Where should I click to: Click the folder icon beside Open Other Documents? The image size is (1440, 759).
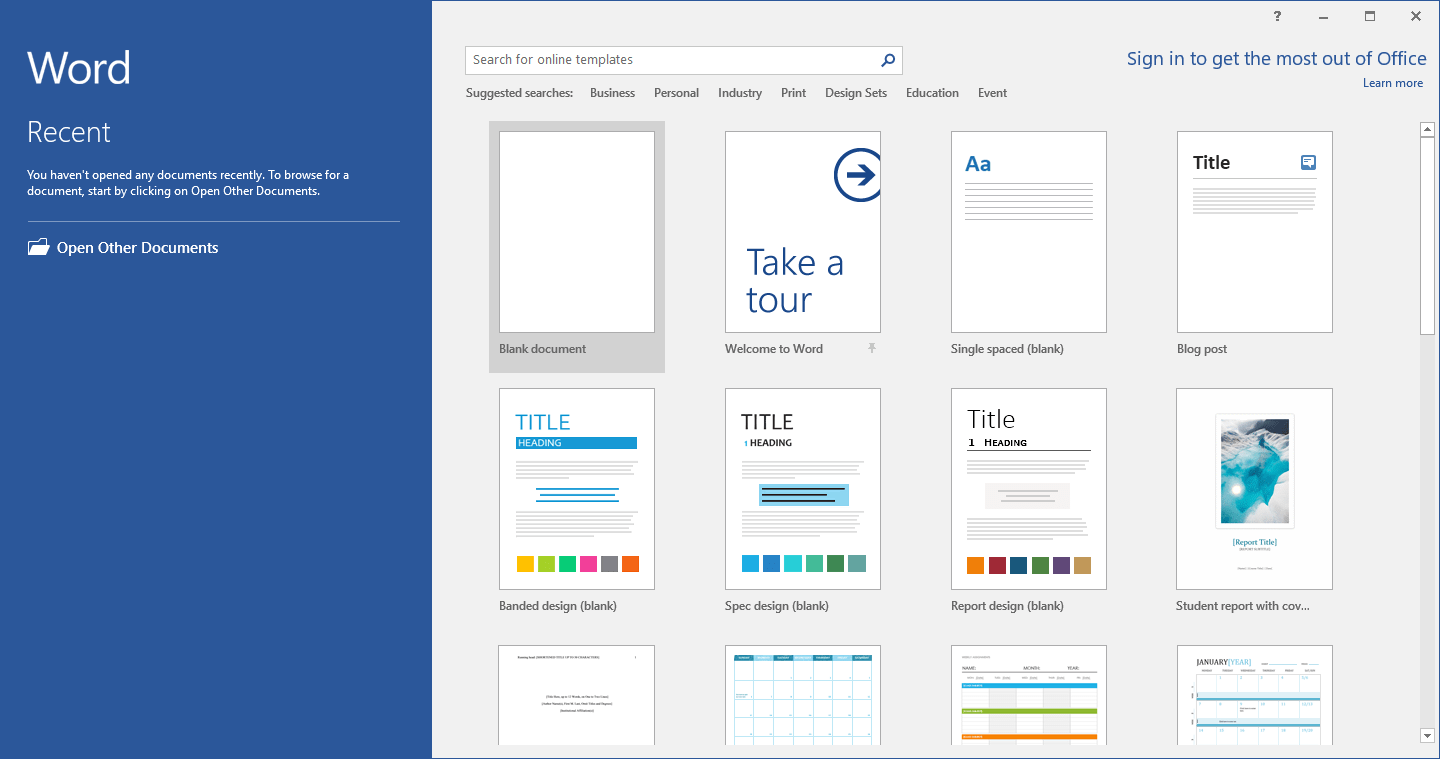(38, 246)
